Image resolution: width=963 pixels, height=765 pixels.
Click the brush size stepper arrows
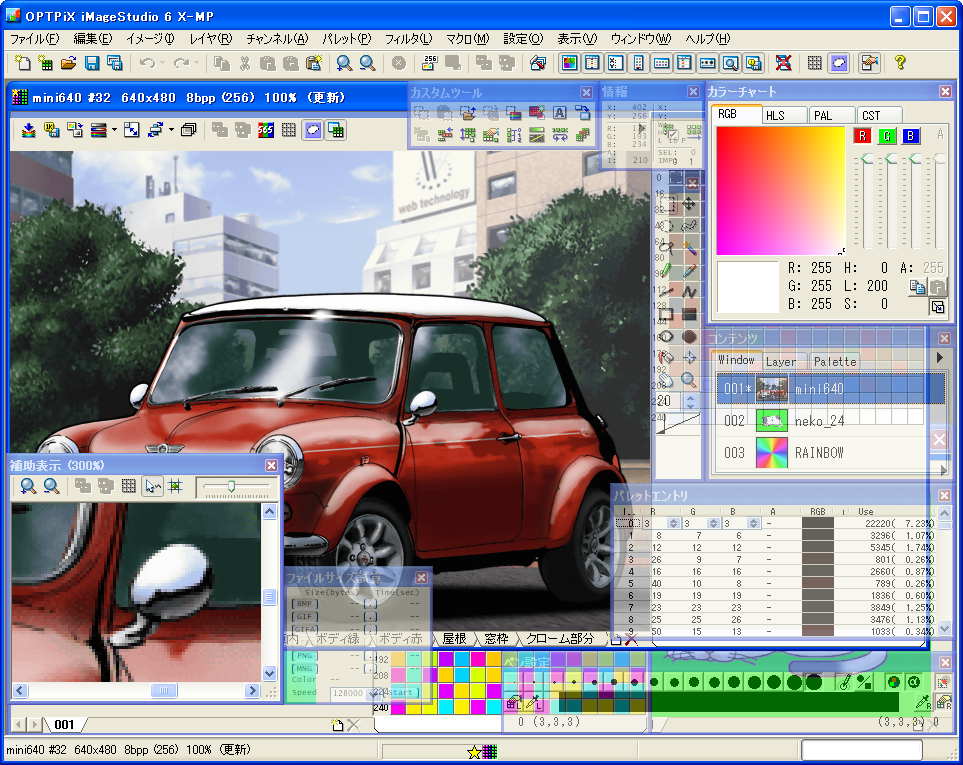click(x=689, y=401)
